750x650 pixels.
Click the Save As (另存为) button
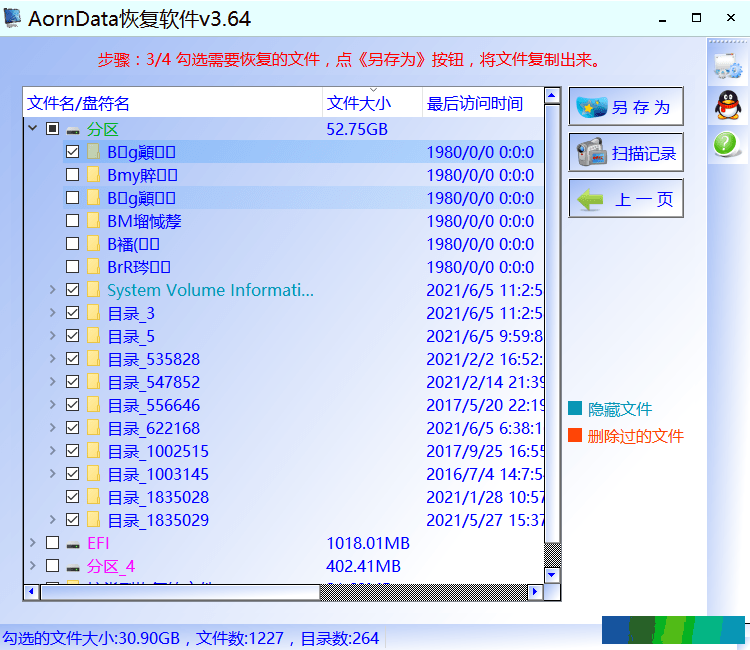(626, 107)
